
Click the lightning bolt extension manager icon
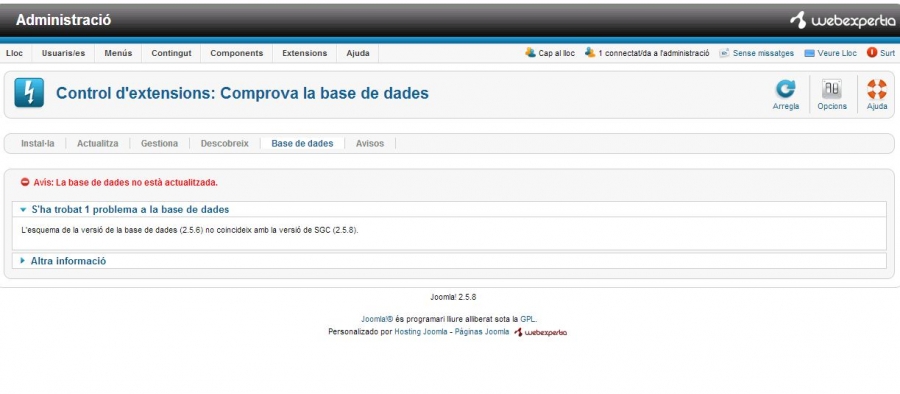coord(29,92)
